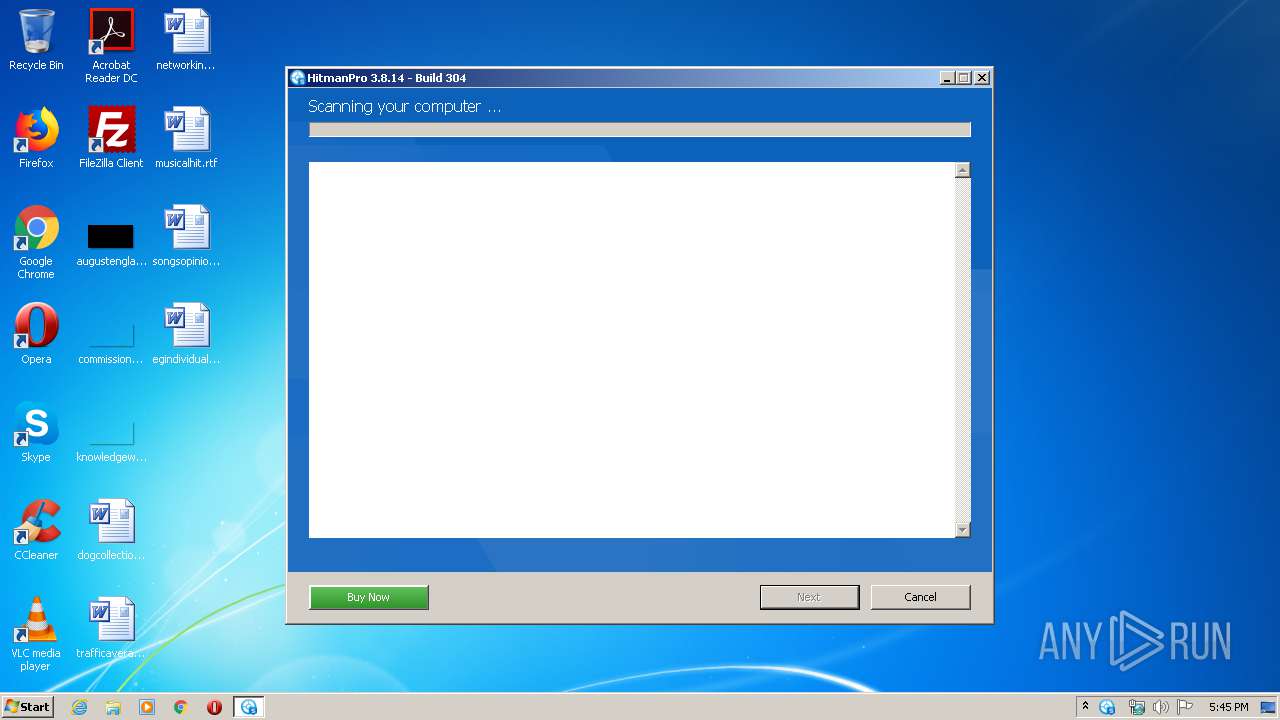Click the scan results scrollbar down arrow

(962, 530)
